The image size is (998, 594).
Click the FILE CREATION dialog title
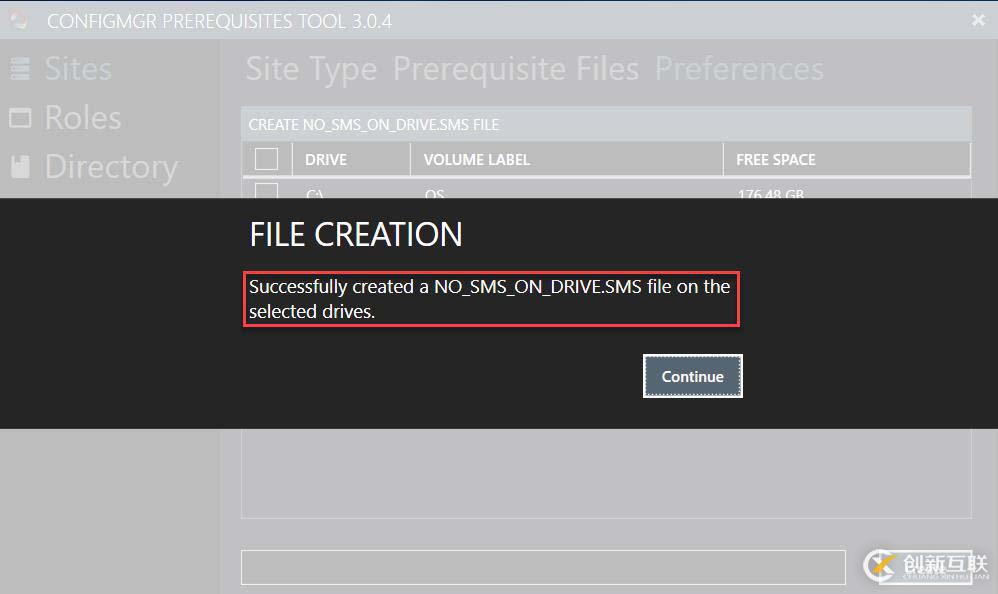pyautogui.click(x=356, y=234)
